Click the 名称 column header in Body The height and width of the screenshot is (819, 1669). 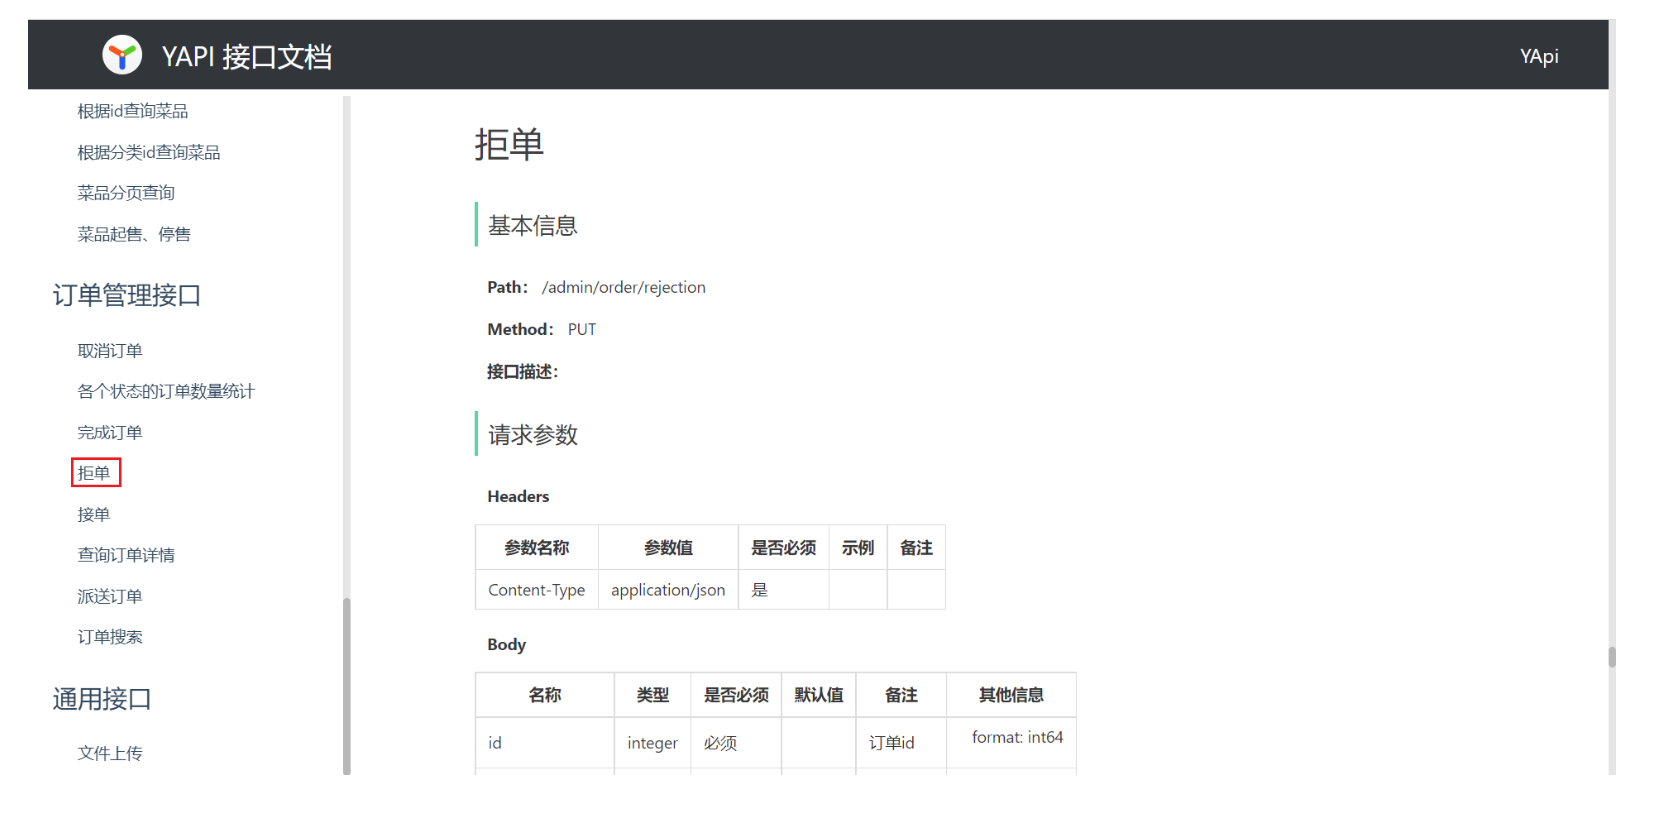pyautogui.click(x=545, y=695)
